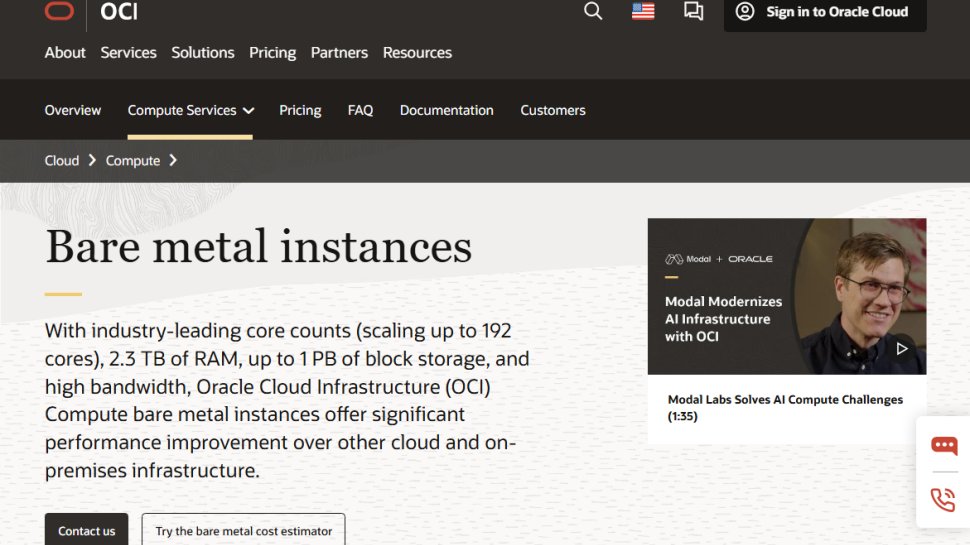Open the red live chat icon

(x=944, y=445)
